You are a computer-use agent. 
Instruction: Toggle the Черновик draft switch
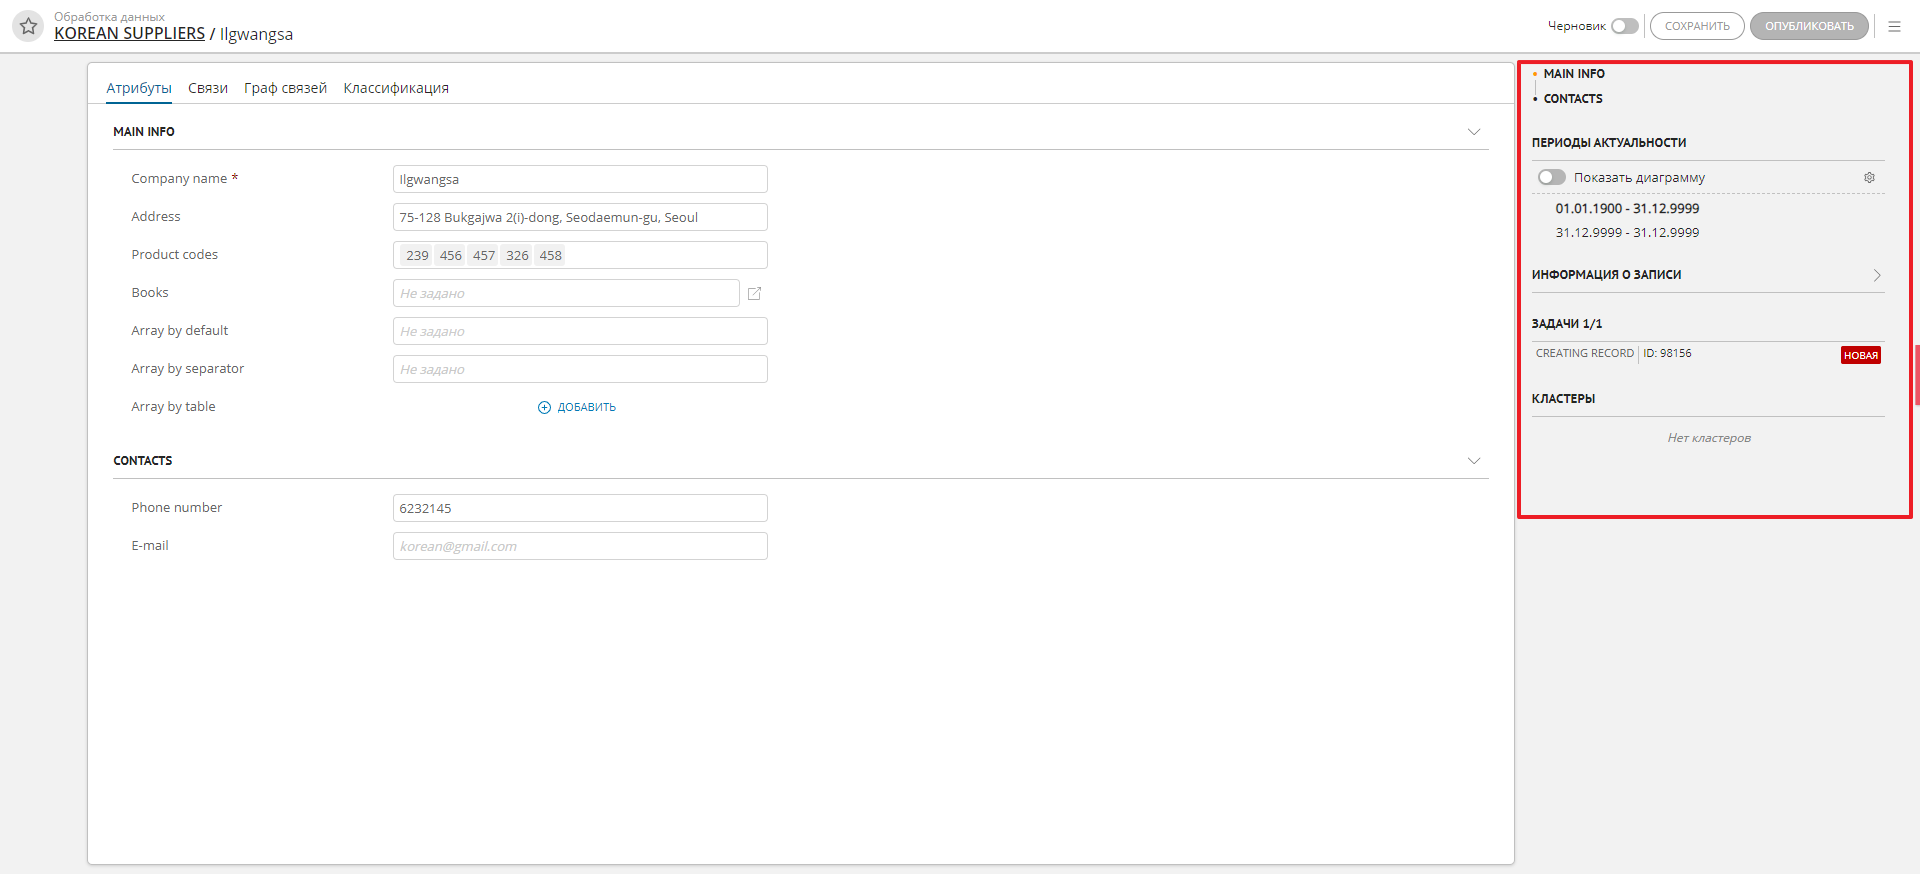coord(1624,26)
